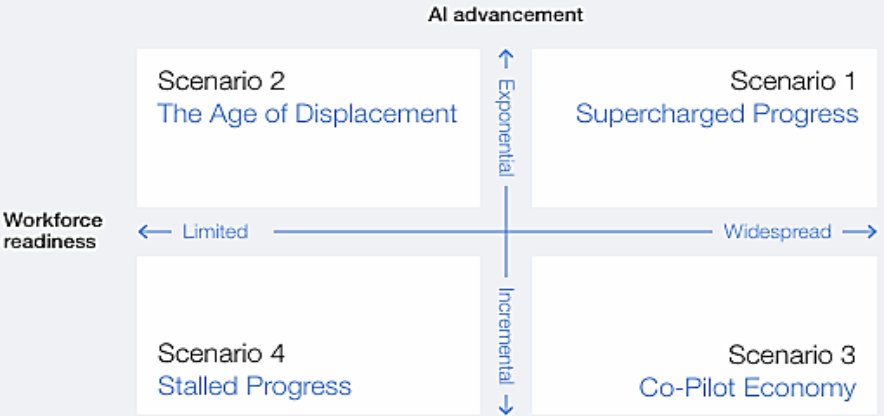This screenshot has height=416, width=884.
Task: Click the Widespread axis label
Action: tap(777, 232)
